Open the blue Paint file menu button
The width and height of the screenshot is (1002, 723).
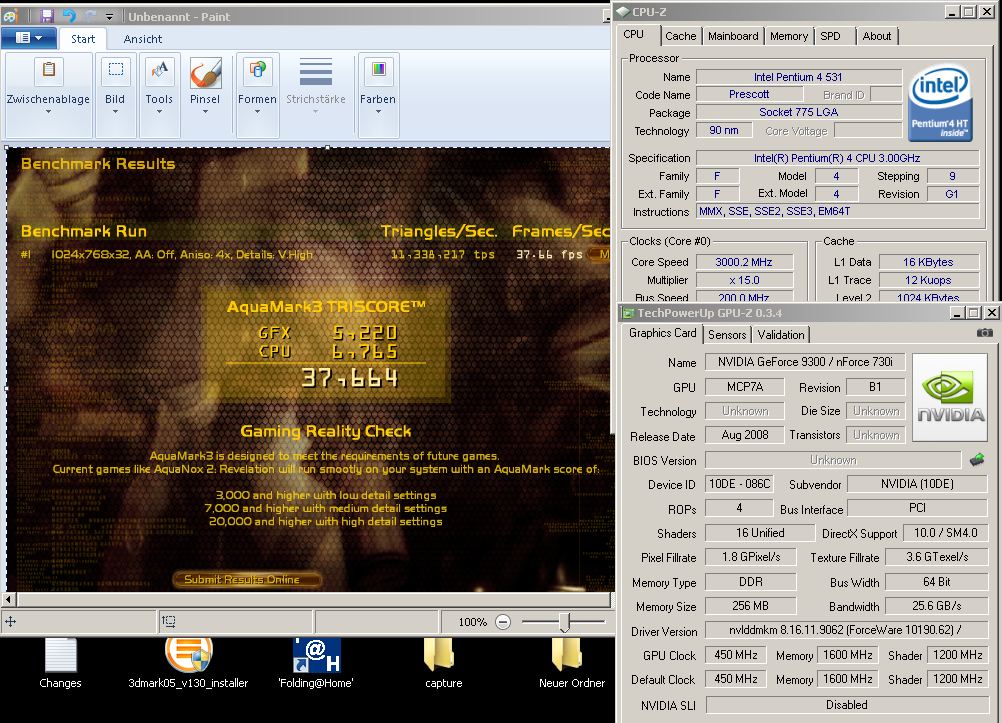pos(29,38)
